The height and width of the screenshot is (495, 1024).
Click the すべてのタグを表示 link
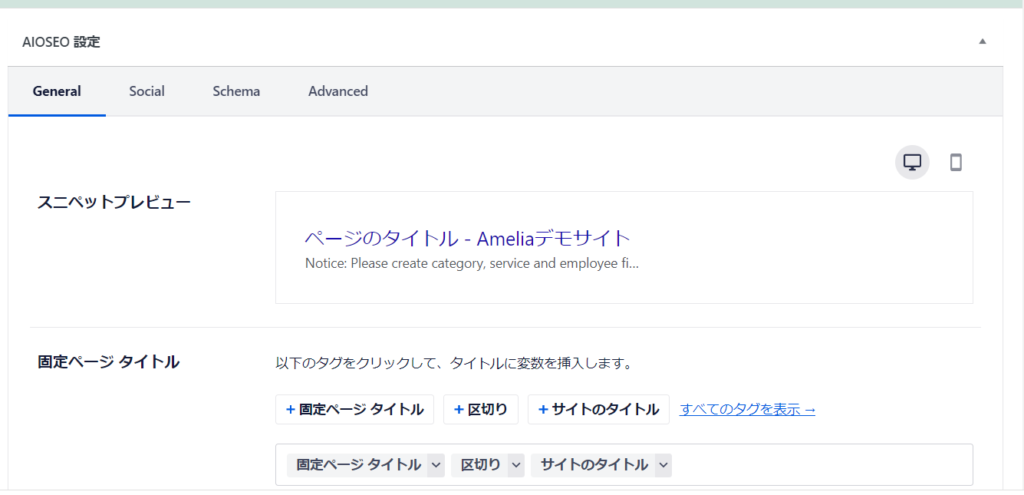[747, 409]
